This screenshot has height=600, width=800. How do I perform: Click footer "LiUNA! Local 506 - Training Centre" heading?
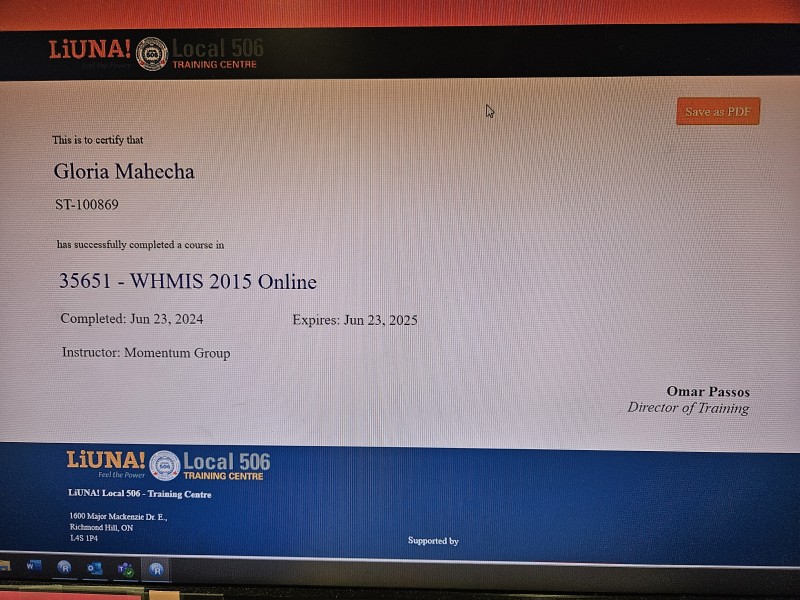(140, 493)
